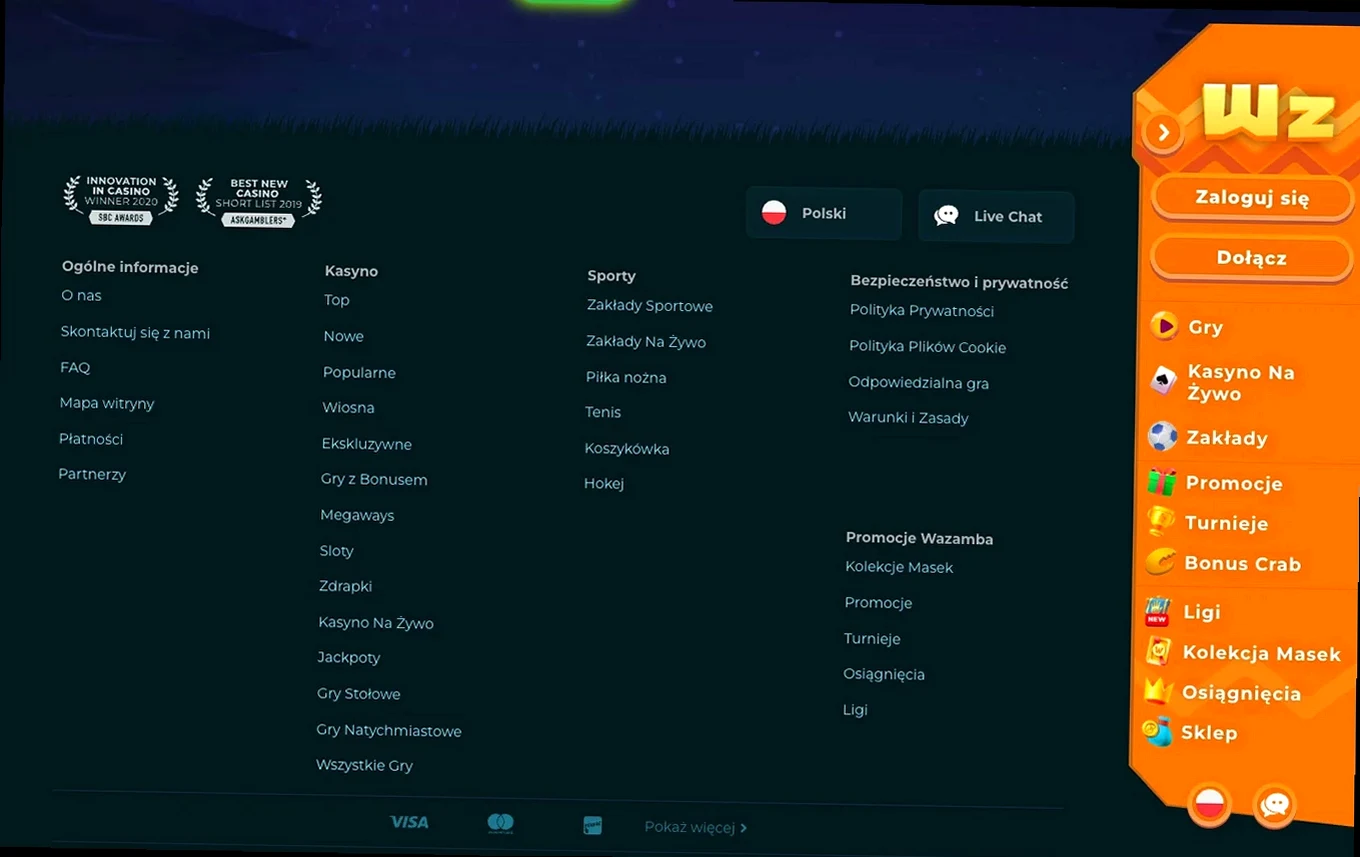Open Polityka Prywatności link
This screenshot has width=1360, height=857.
[921, 311]
